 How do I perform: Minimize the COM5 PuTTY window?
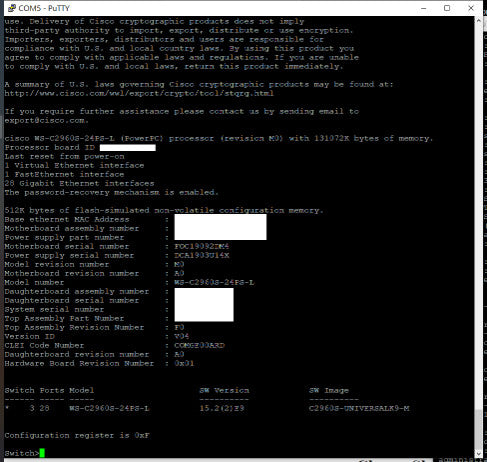(424, 8)
